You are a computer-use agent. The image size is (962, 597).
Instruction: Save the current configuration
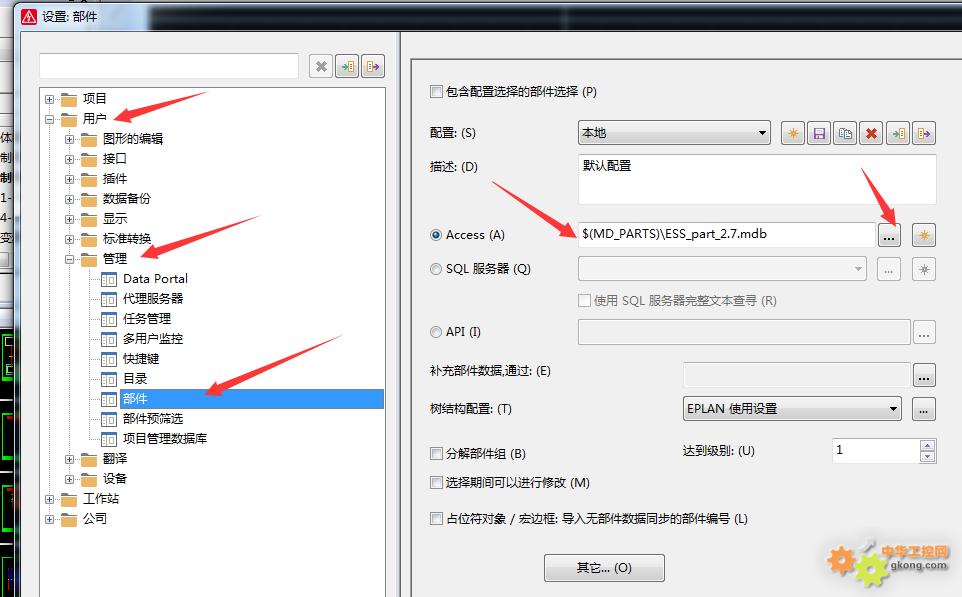(x=819, y=133)
